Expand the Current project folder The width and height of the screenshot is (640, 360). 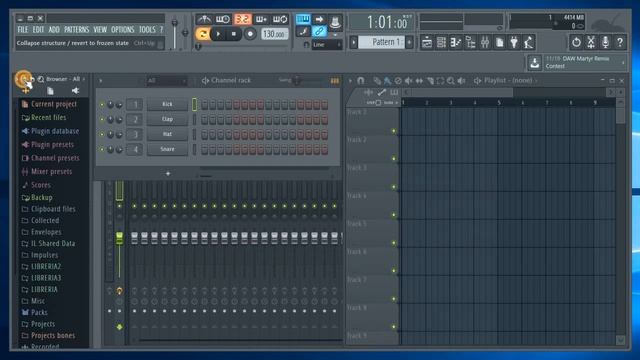[x=53, y=104]
